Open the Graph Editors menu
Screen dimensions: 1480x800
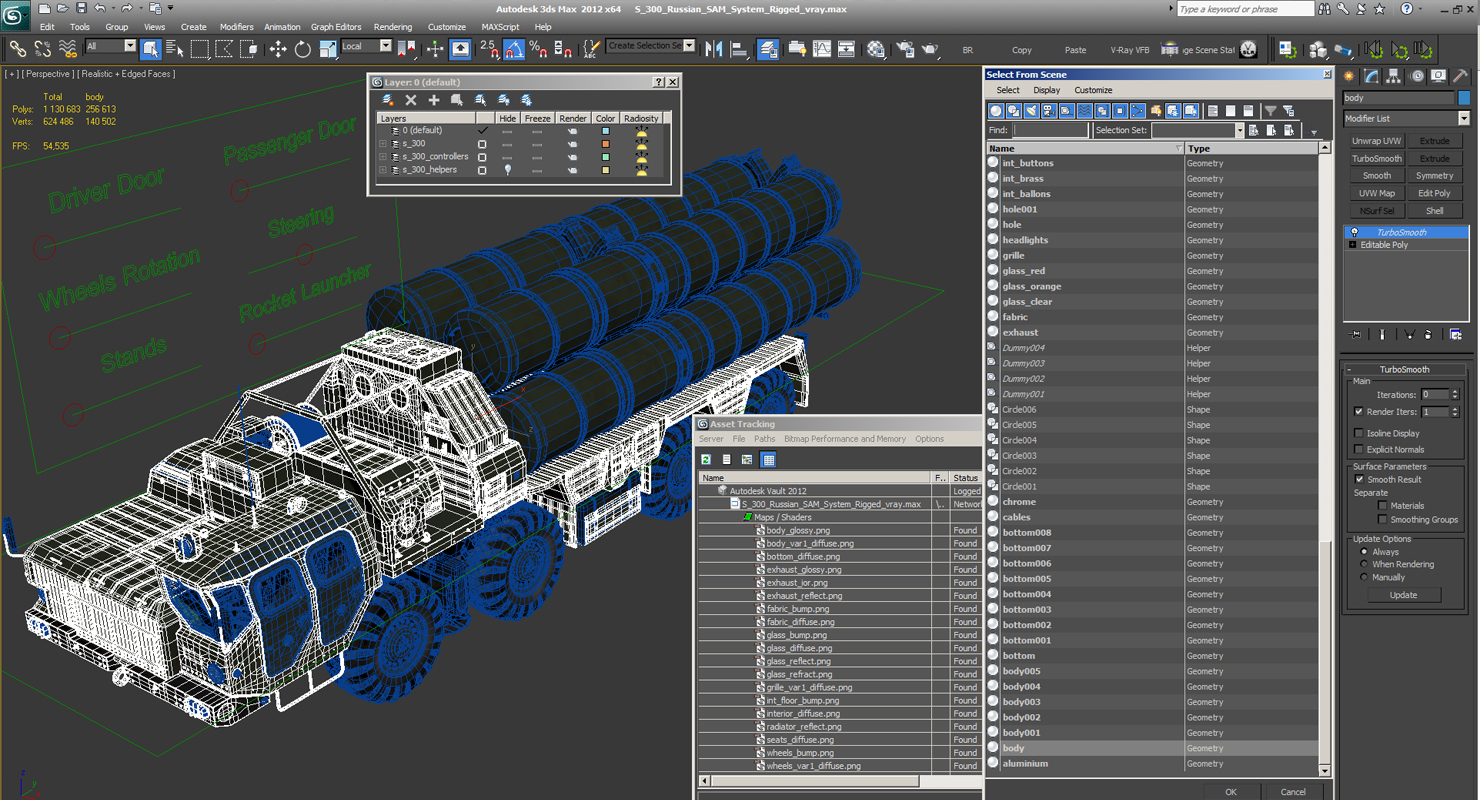[336, 27]
